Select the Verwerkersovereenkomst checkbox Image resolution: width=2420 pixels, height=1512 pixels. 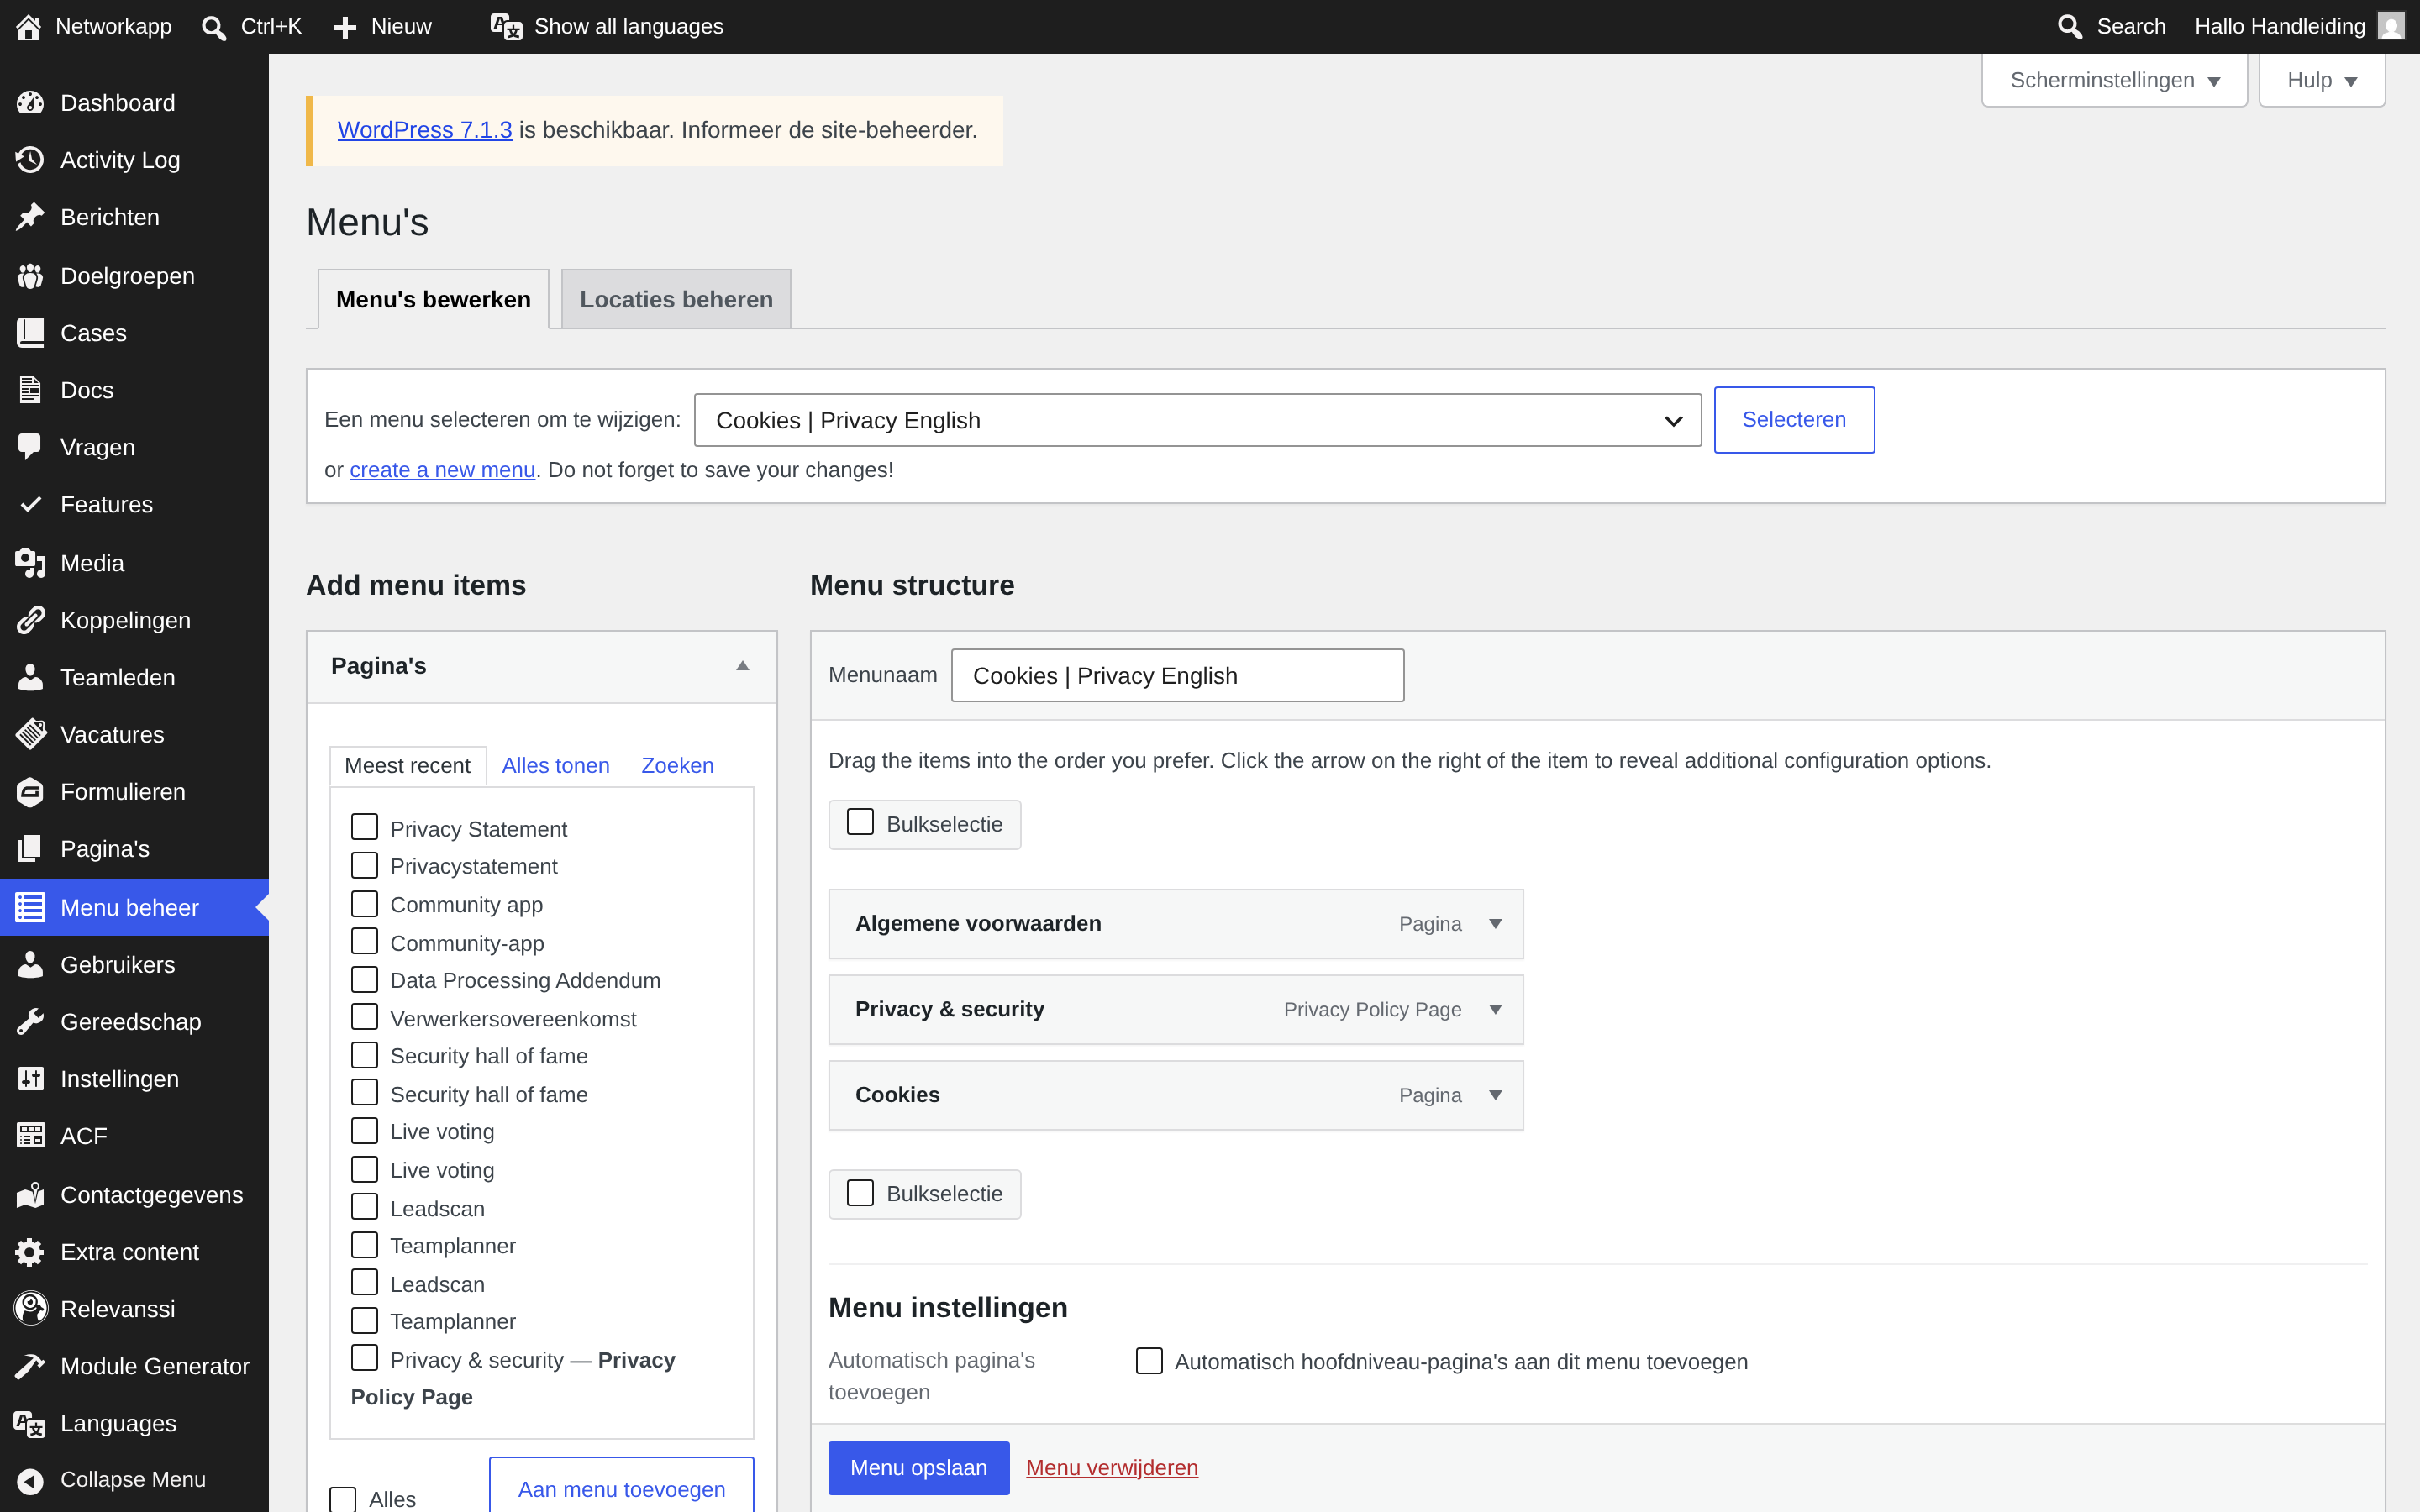pos(365,1017)
